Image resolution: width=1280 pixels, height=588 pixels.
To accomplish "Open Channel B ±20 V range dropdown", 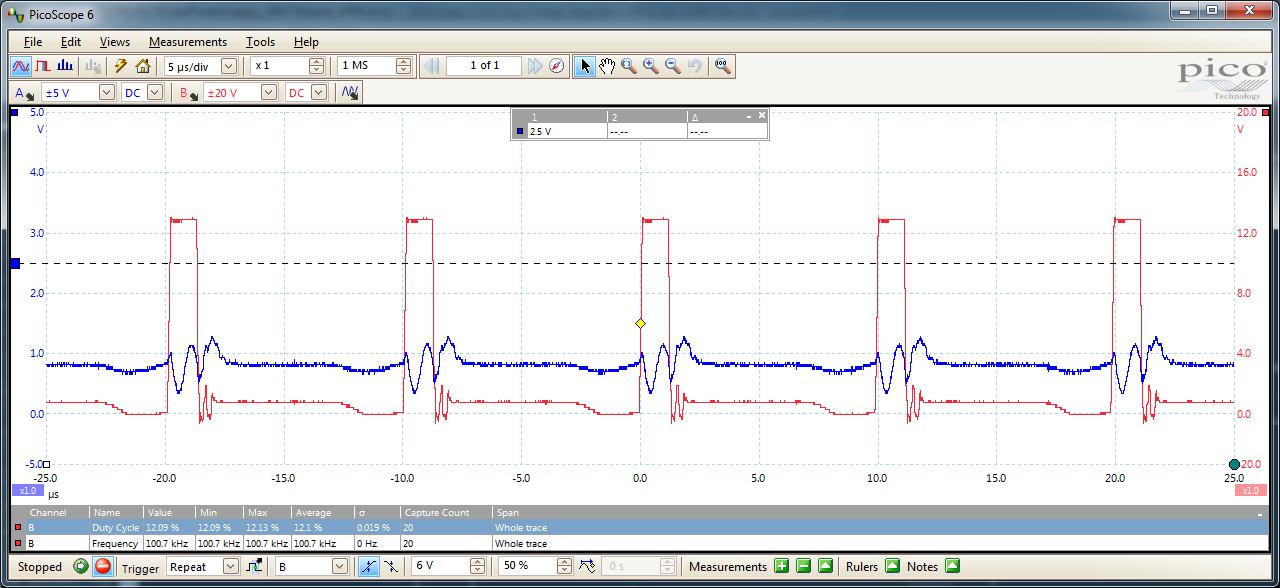I will tap(268, 92).
